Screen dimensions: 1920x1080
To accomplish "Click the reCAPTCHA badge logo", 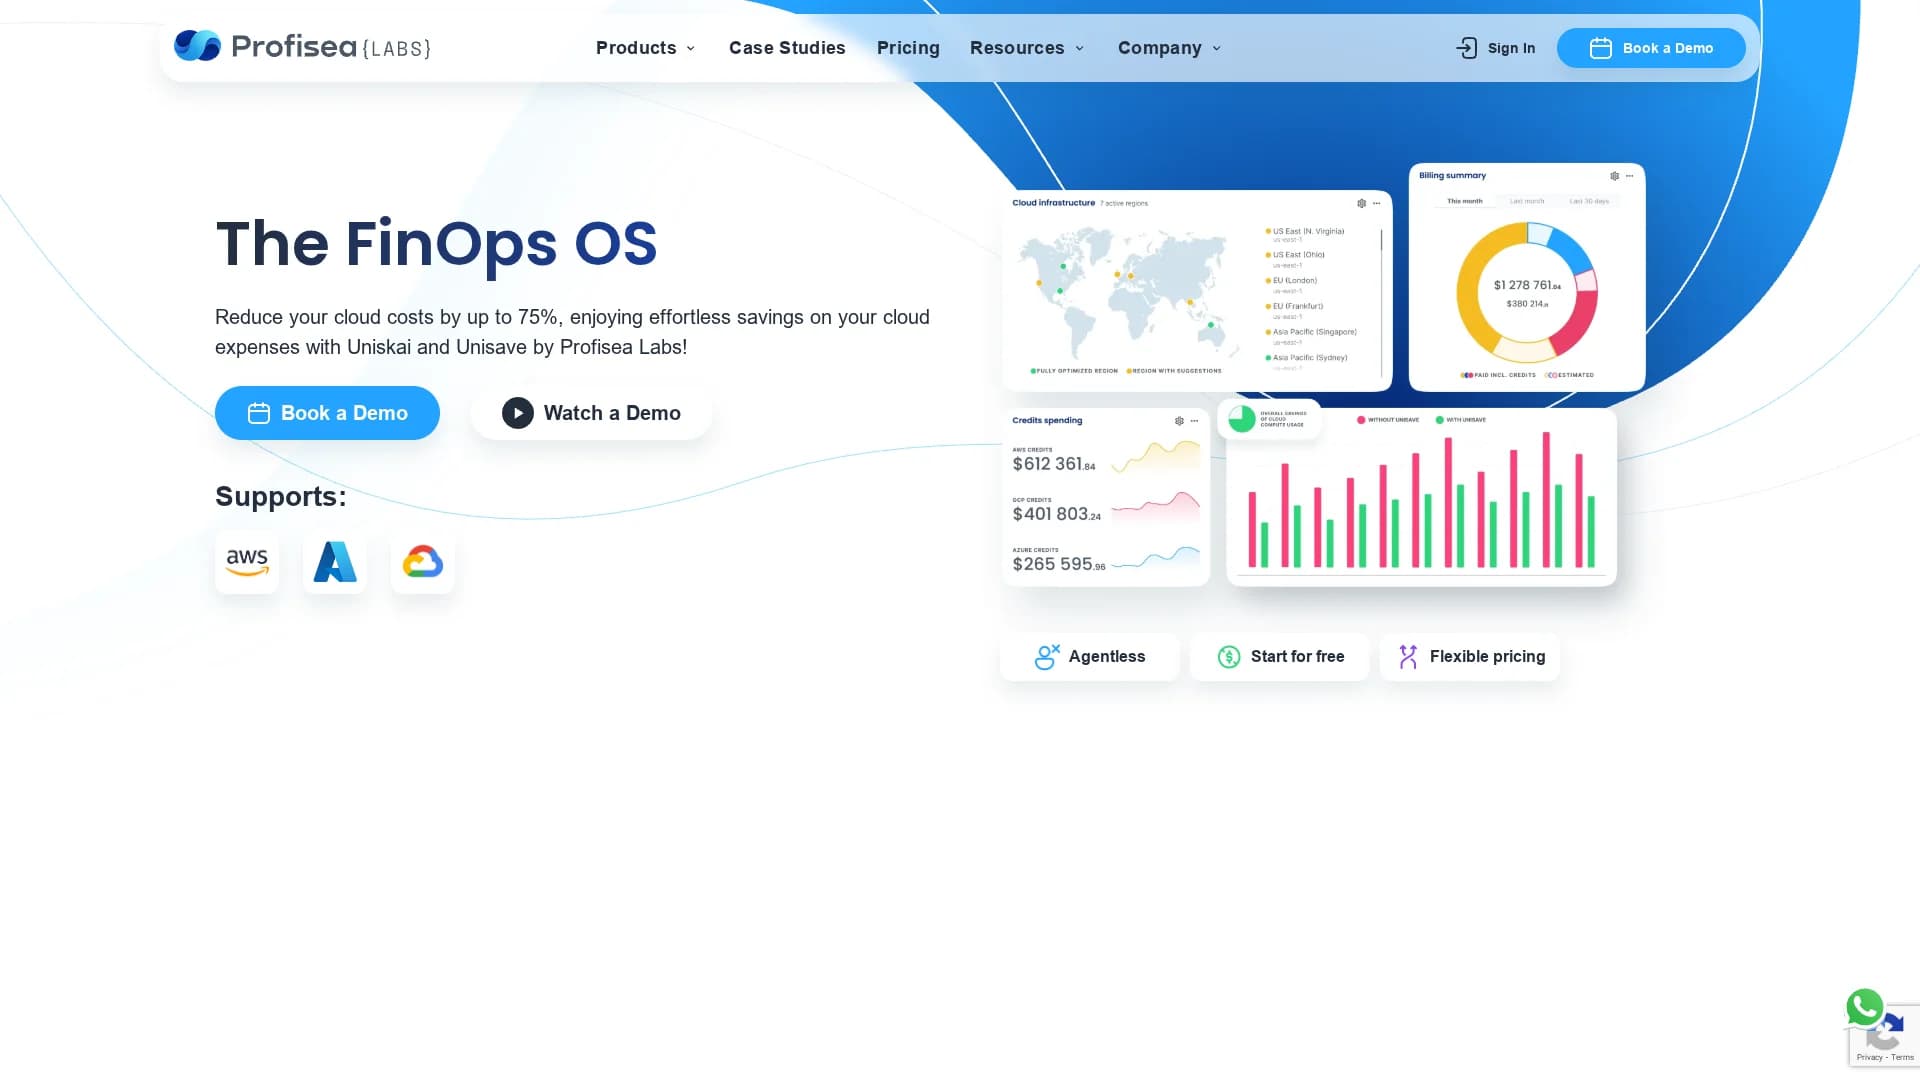I will pyautogui.click(x=1885, y=1034).
